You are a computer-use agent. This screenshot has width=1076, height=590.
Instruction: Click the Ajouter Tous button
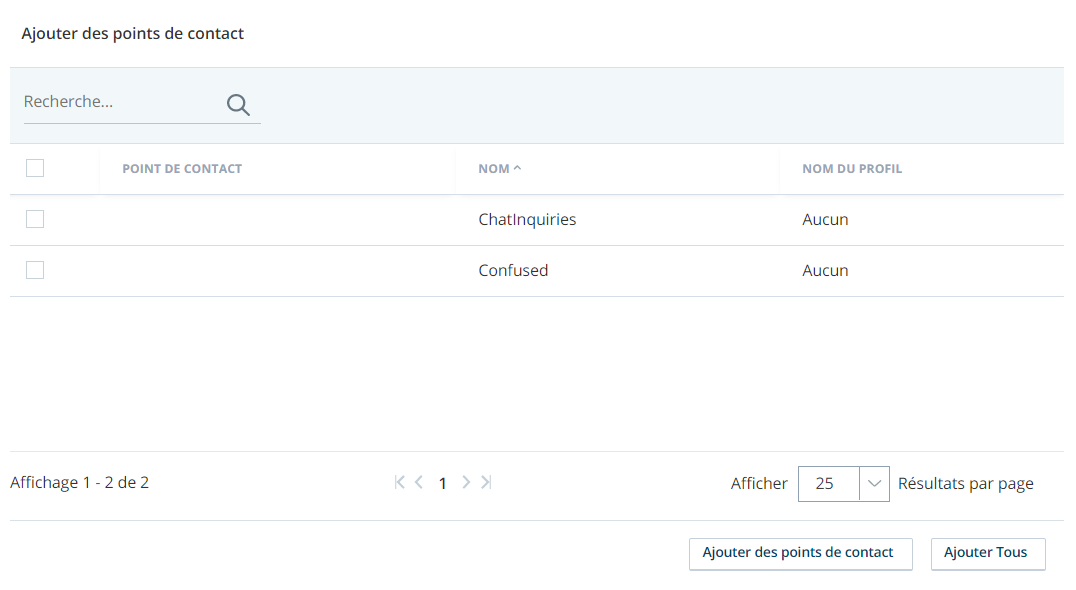coord(988,554)
